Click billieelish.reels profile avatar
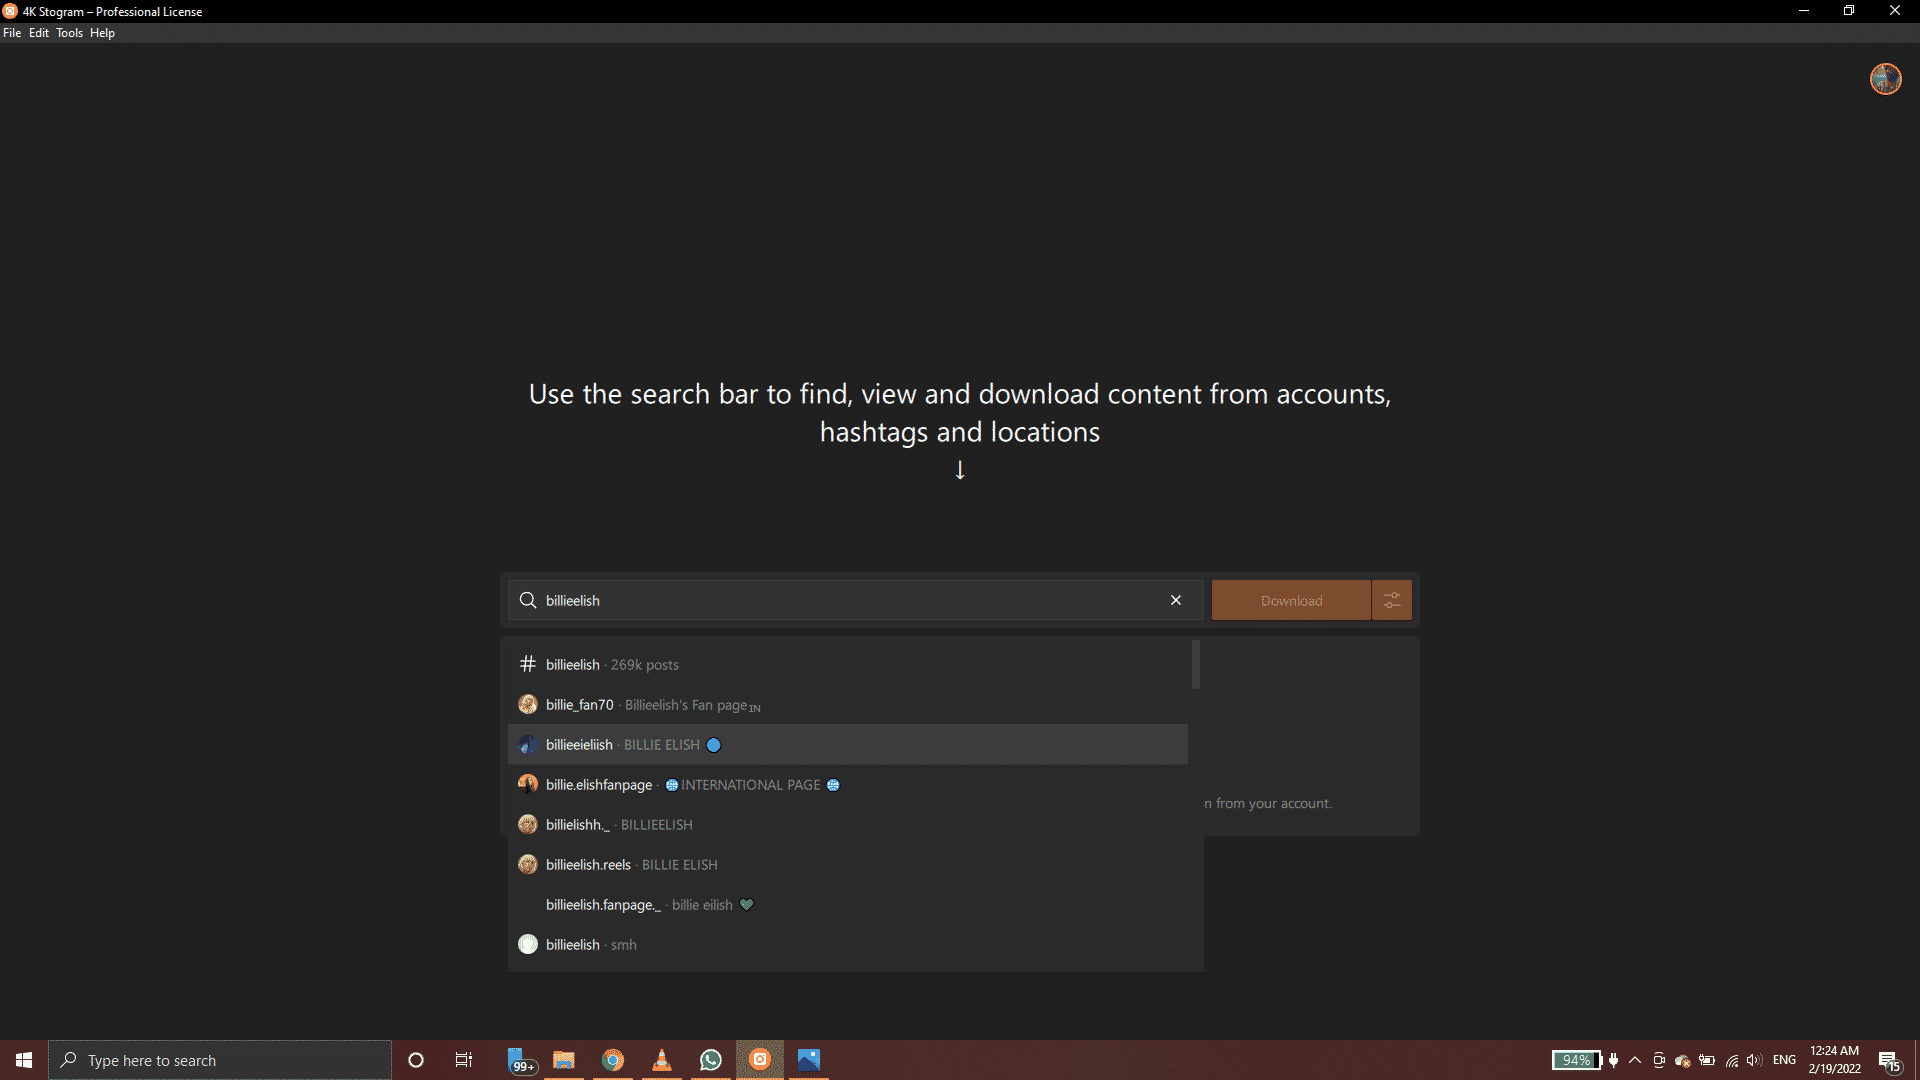The image size is (1920, 1080). click(x=528, y=865)
